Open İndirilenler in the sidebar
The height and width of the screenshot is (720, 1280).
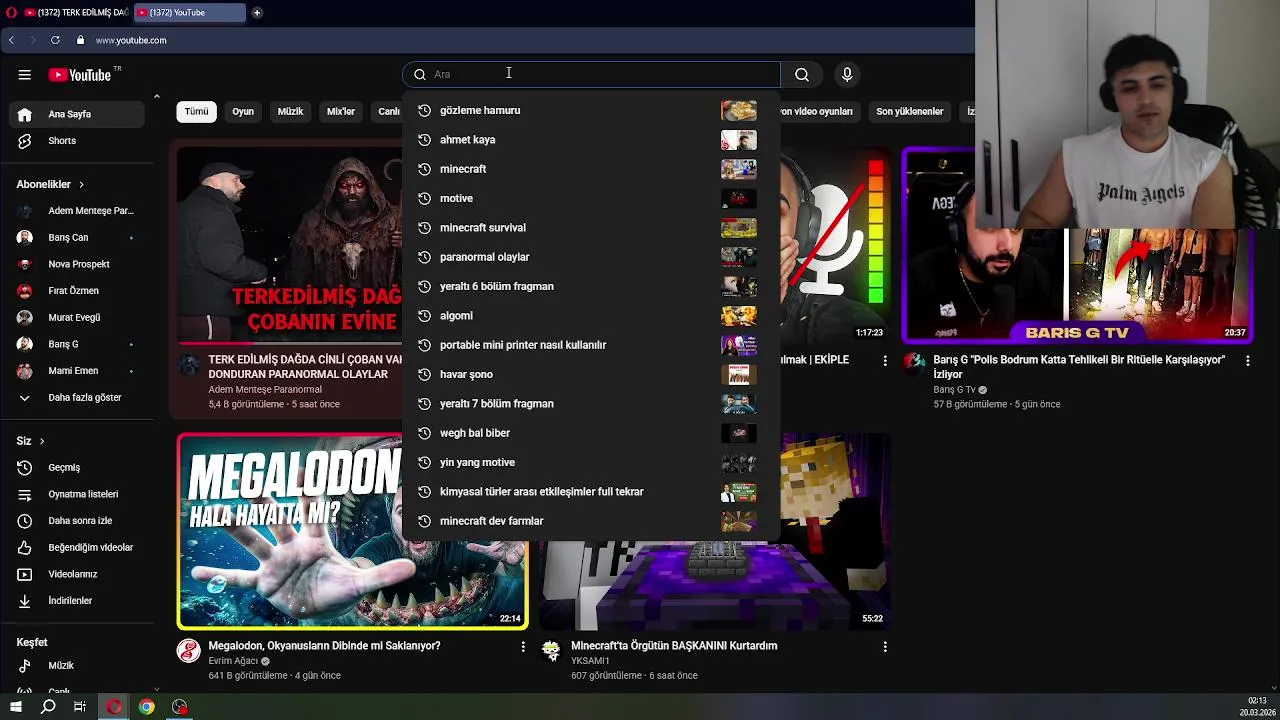76,601
